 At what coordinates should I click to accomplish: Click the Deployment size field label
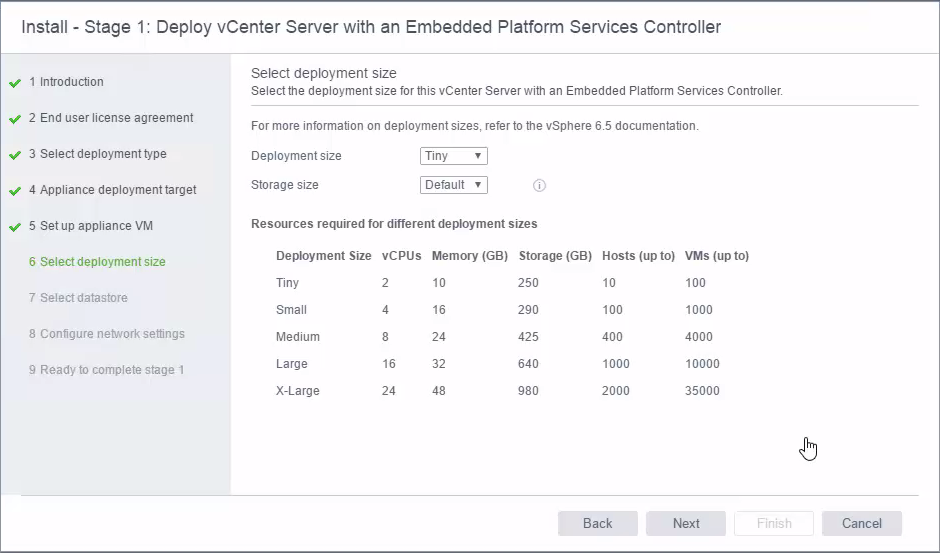coord(296,156)
